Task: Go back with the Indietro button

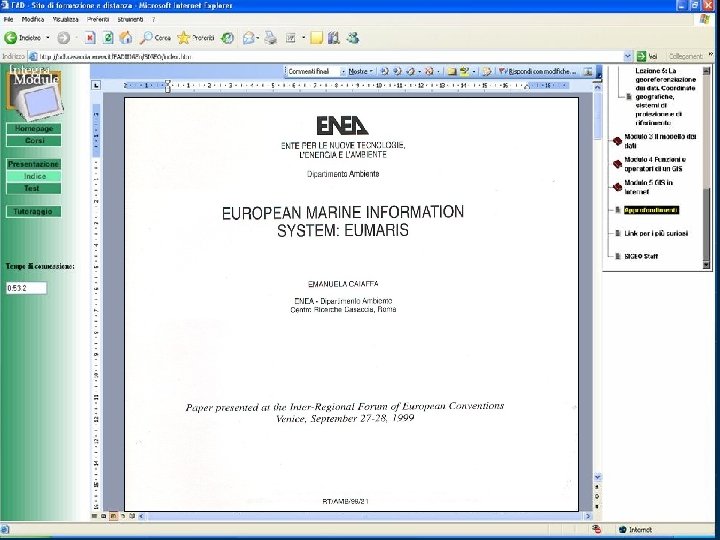Action: coord(23,38)
